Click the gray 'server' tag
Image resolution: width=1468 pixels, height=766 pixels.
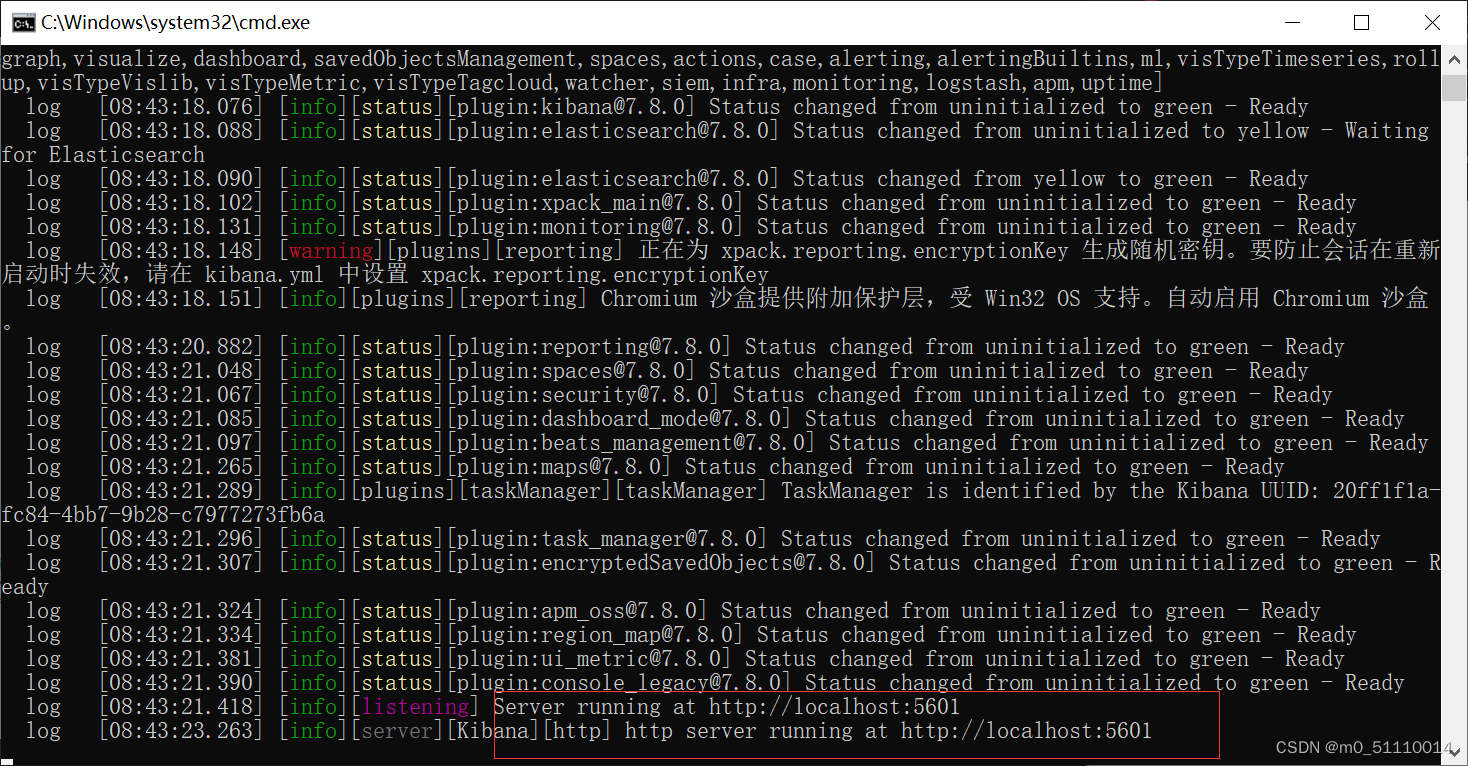click(397, 731)
